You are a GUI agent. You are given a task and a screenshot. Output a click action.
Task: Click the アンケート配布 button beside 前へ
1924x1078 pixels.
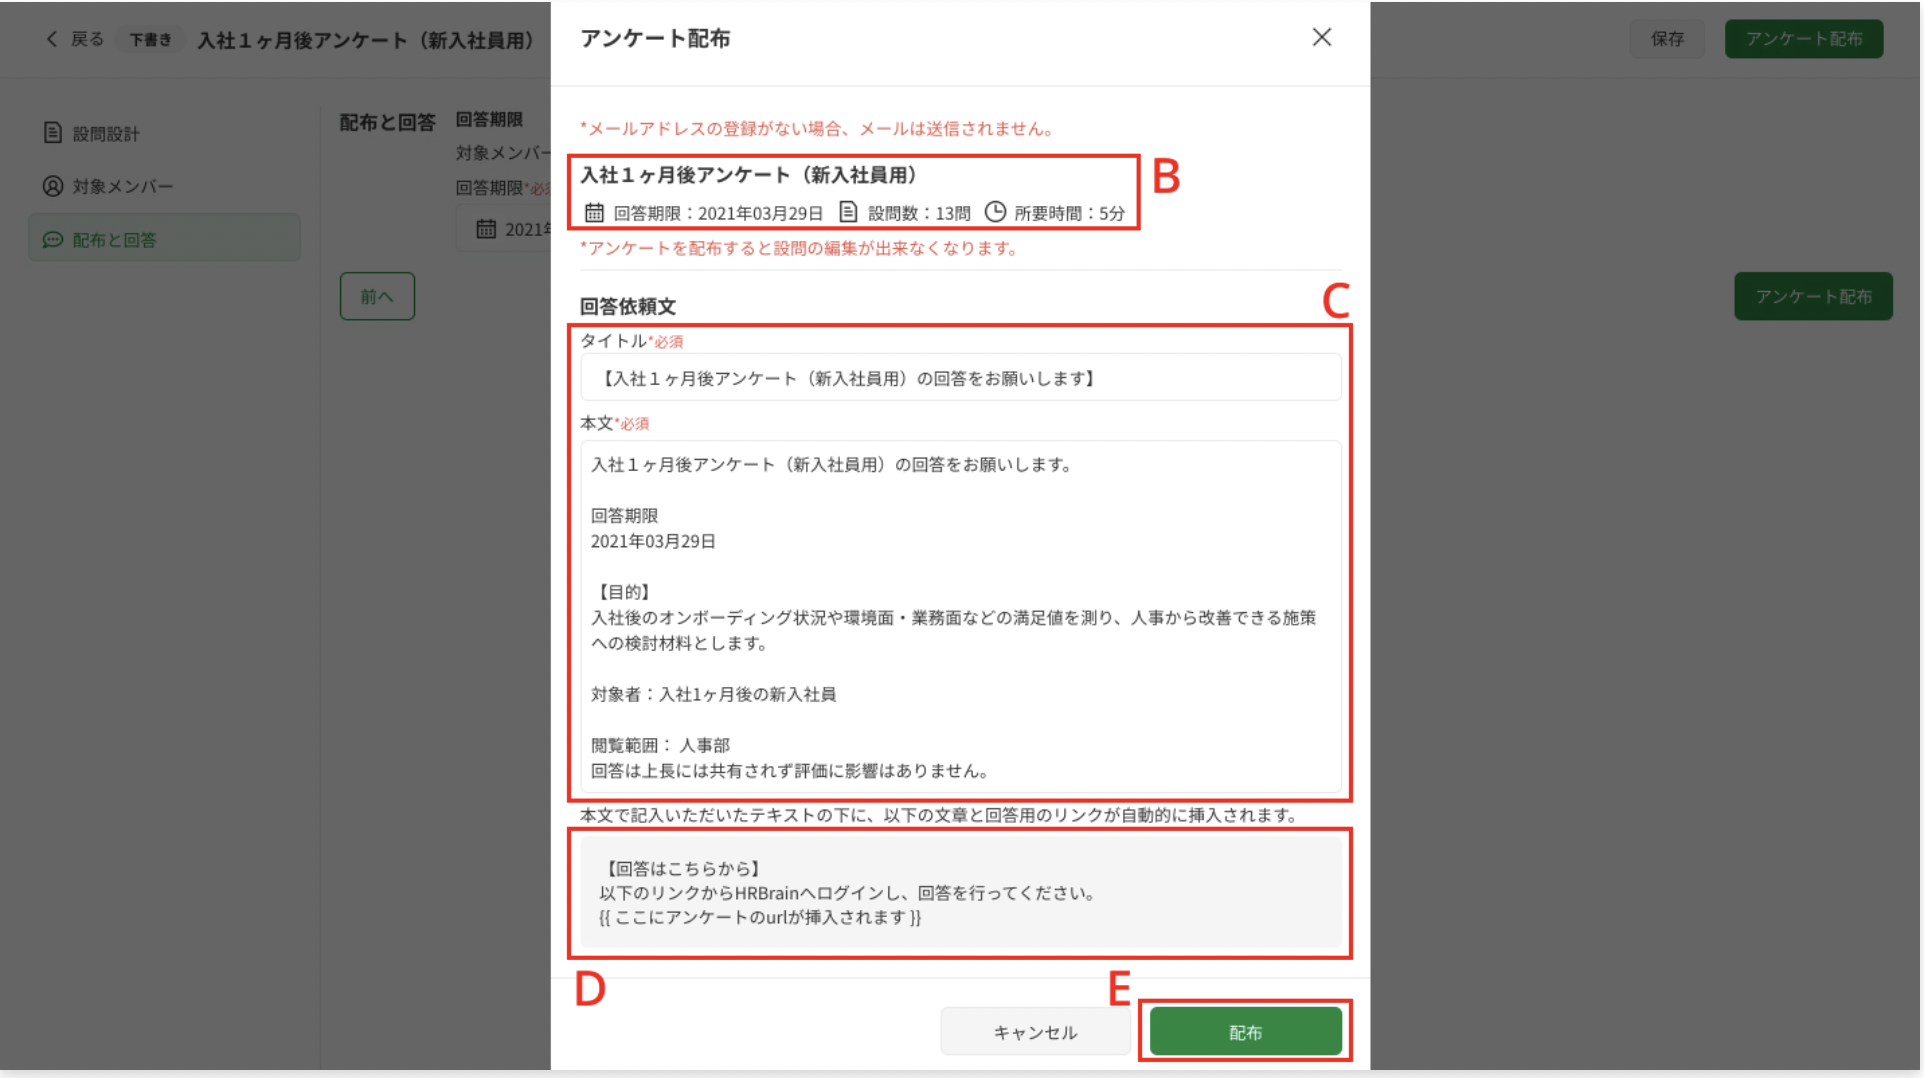coord(1813,296)
